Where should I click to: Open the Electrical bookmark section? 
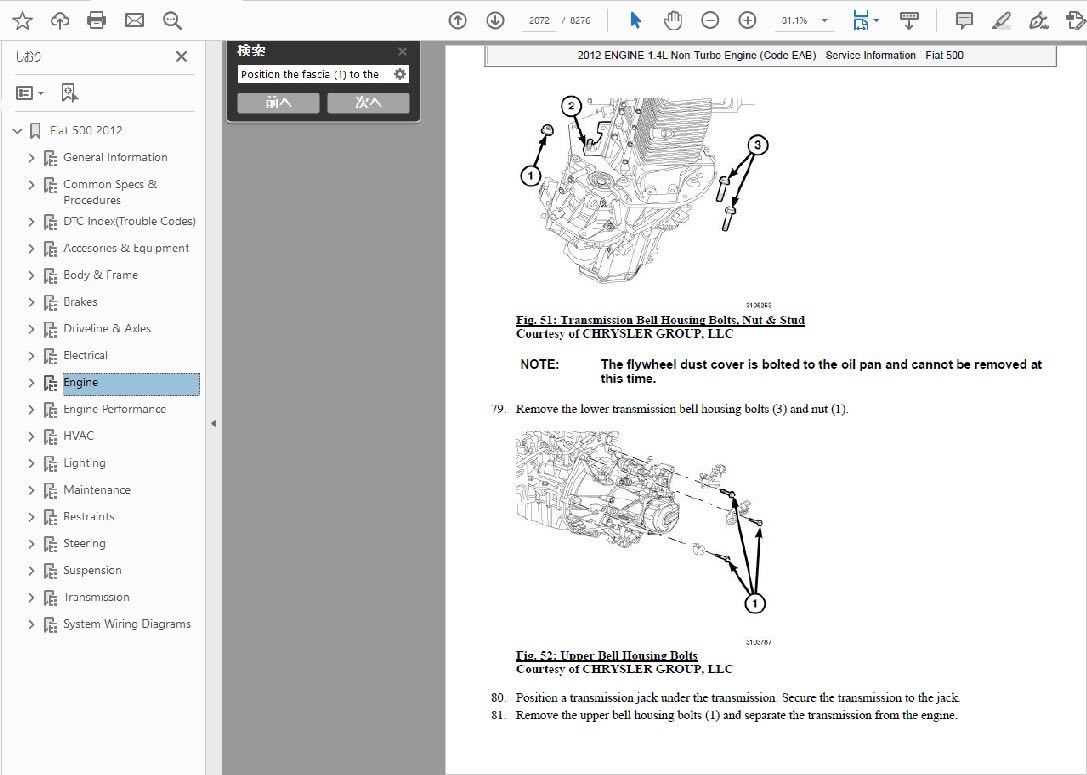pos(85,356)
